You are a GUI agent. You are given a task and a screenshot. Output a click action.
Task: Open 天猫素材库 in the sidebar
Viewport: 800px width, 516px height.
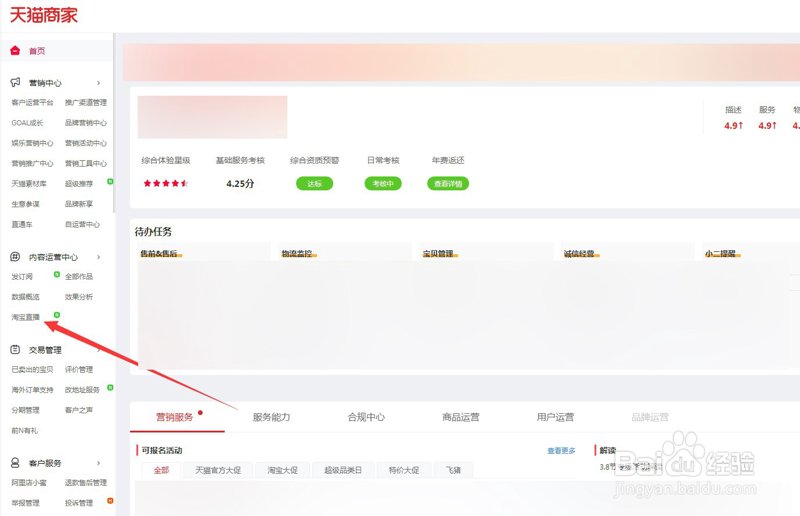coord(29,184)
